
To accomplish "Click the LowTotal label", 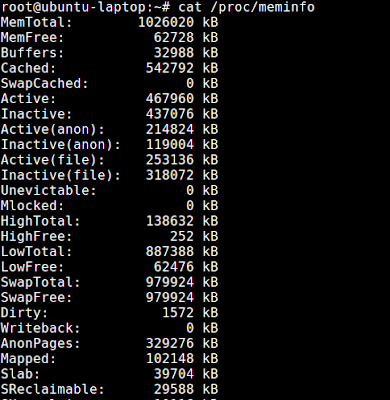I will (x=36, y=252).
